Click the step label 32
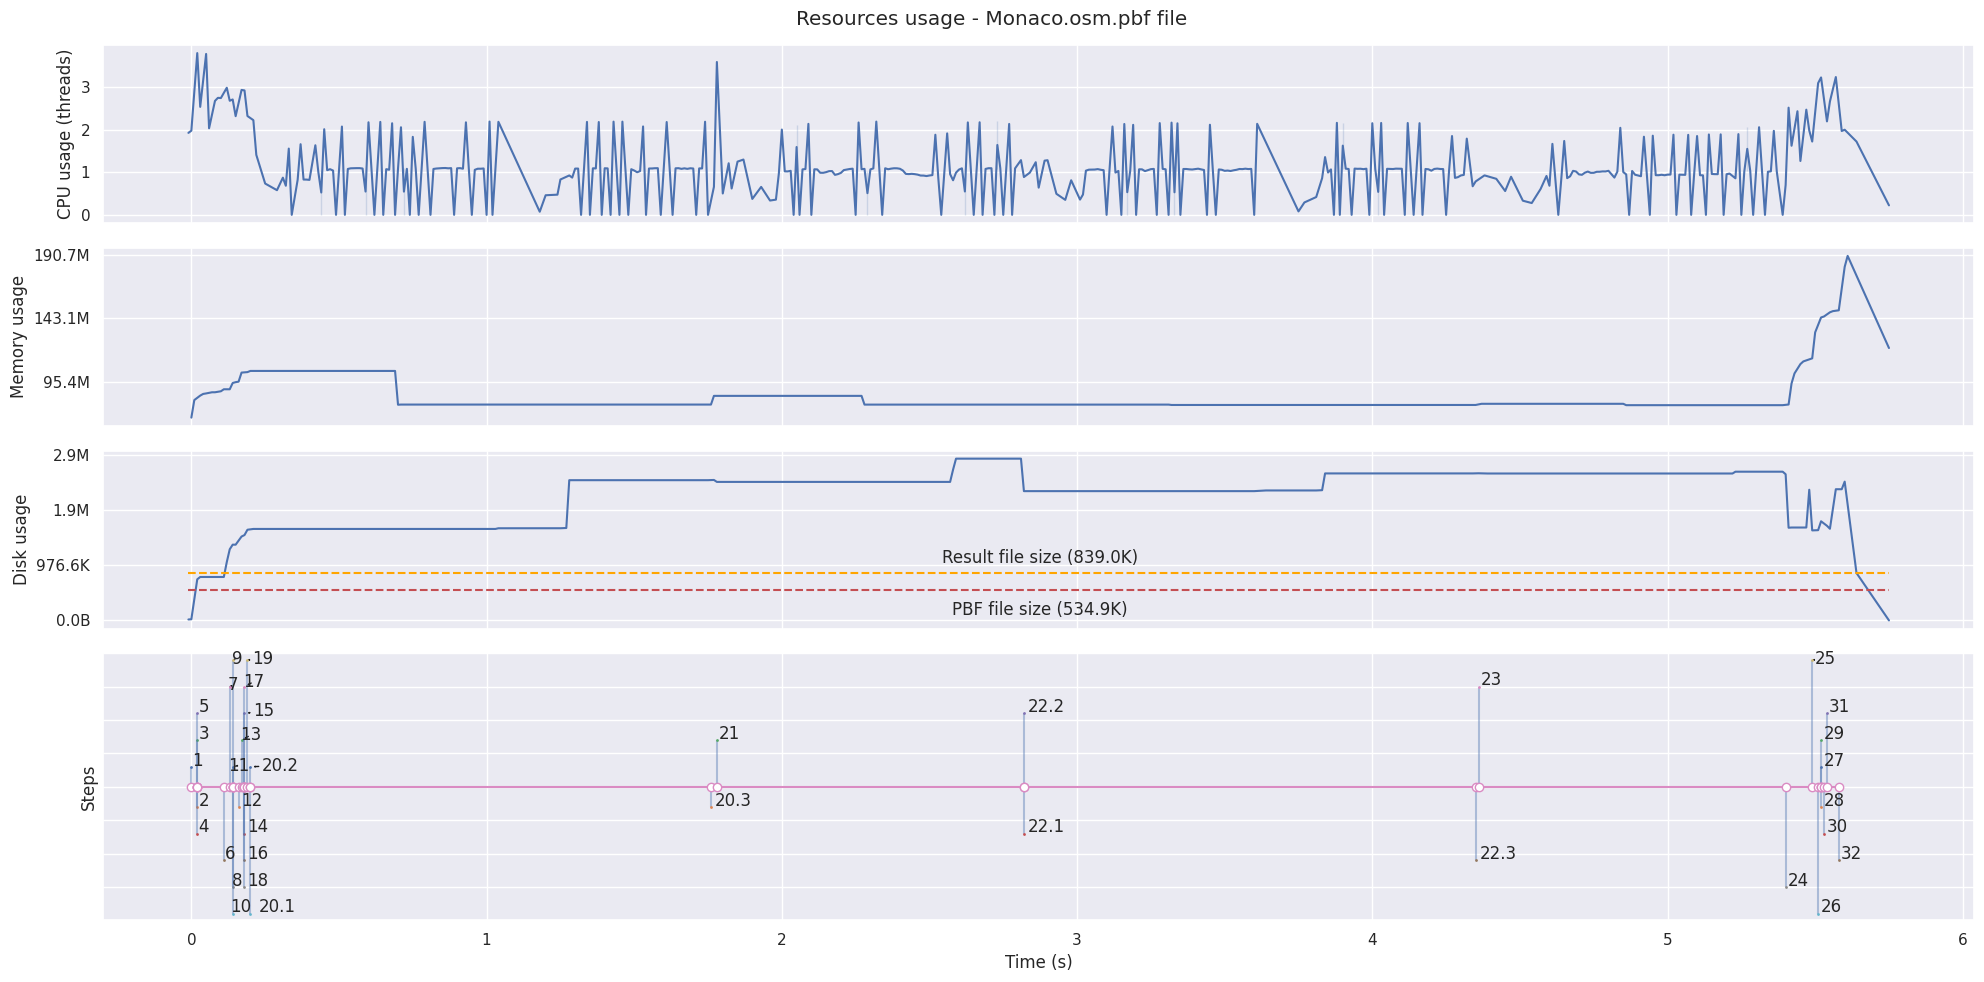This screenshot has width=1984, height=982. (1851, 854)
